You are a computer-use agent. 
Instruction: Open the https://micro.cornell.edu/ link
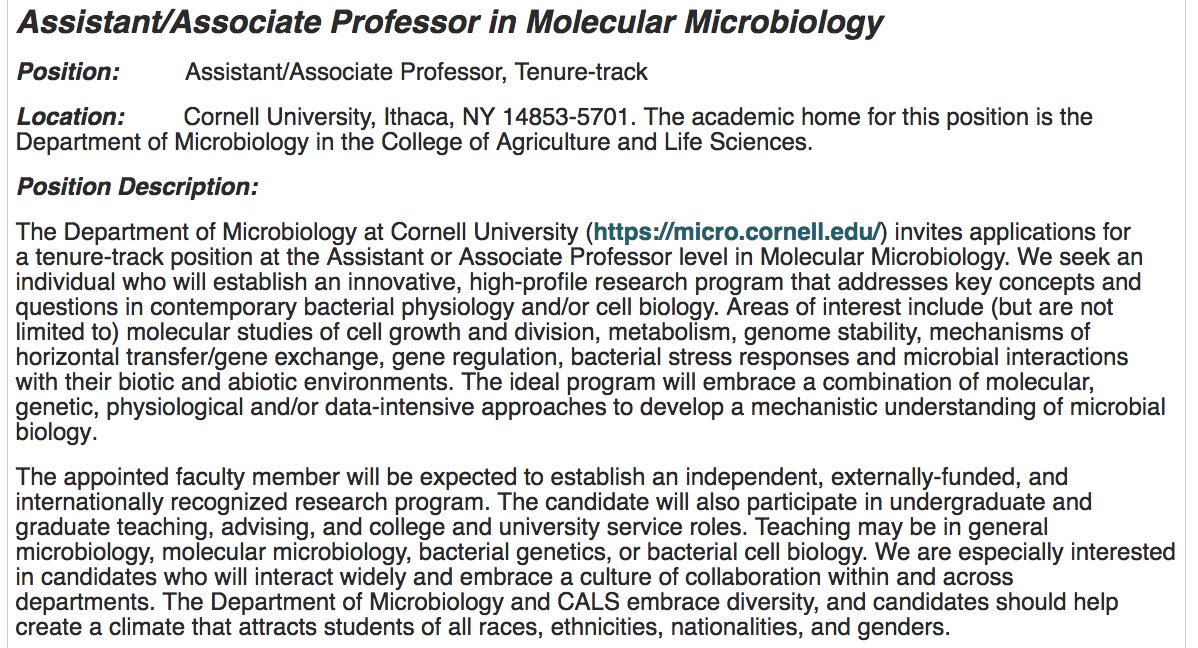[737, 232]
